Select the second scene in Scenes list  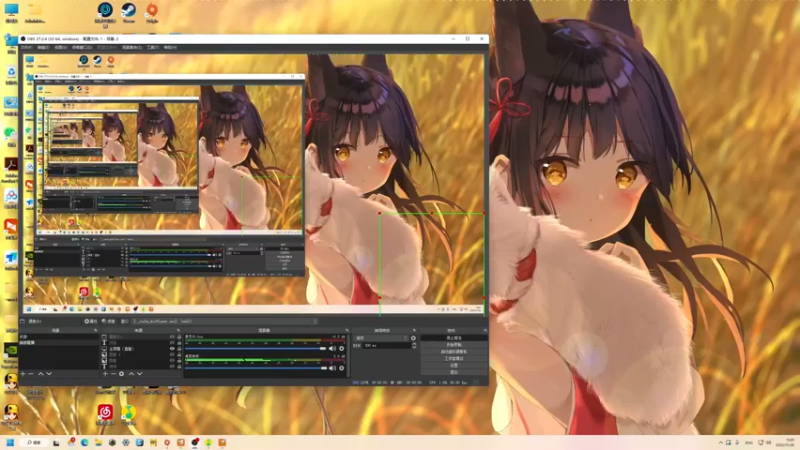tap(59, 343)
